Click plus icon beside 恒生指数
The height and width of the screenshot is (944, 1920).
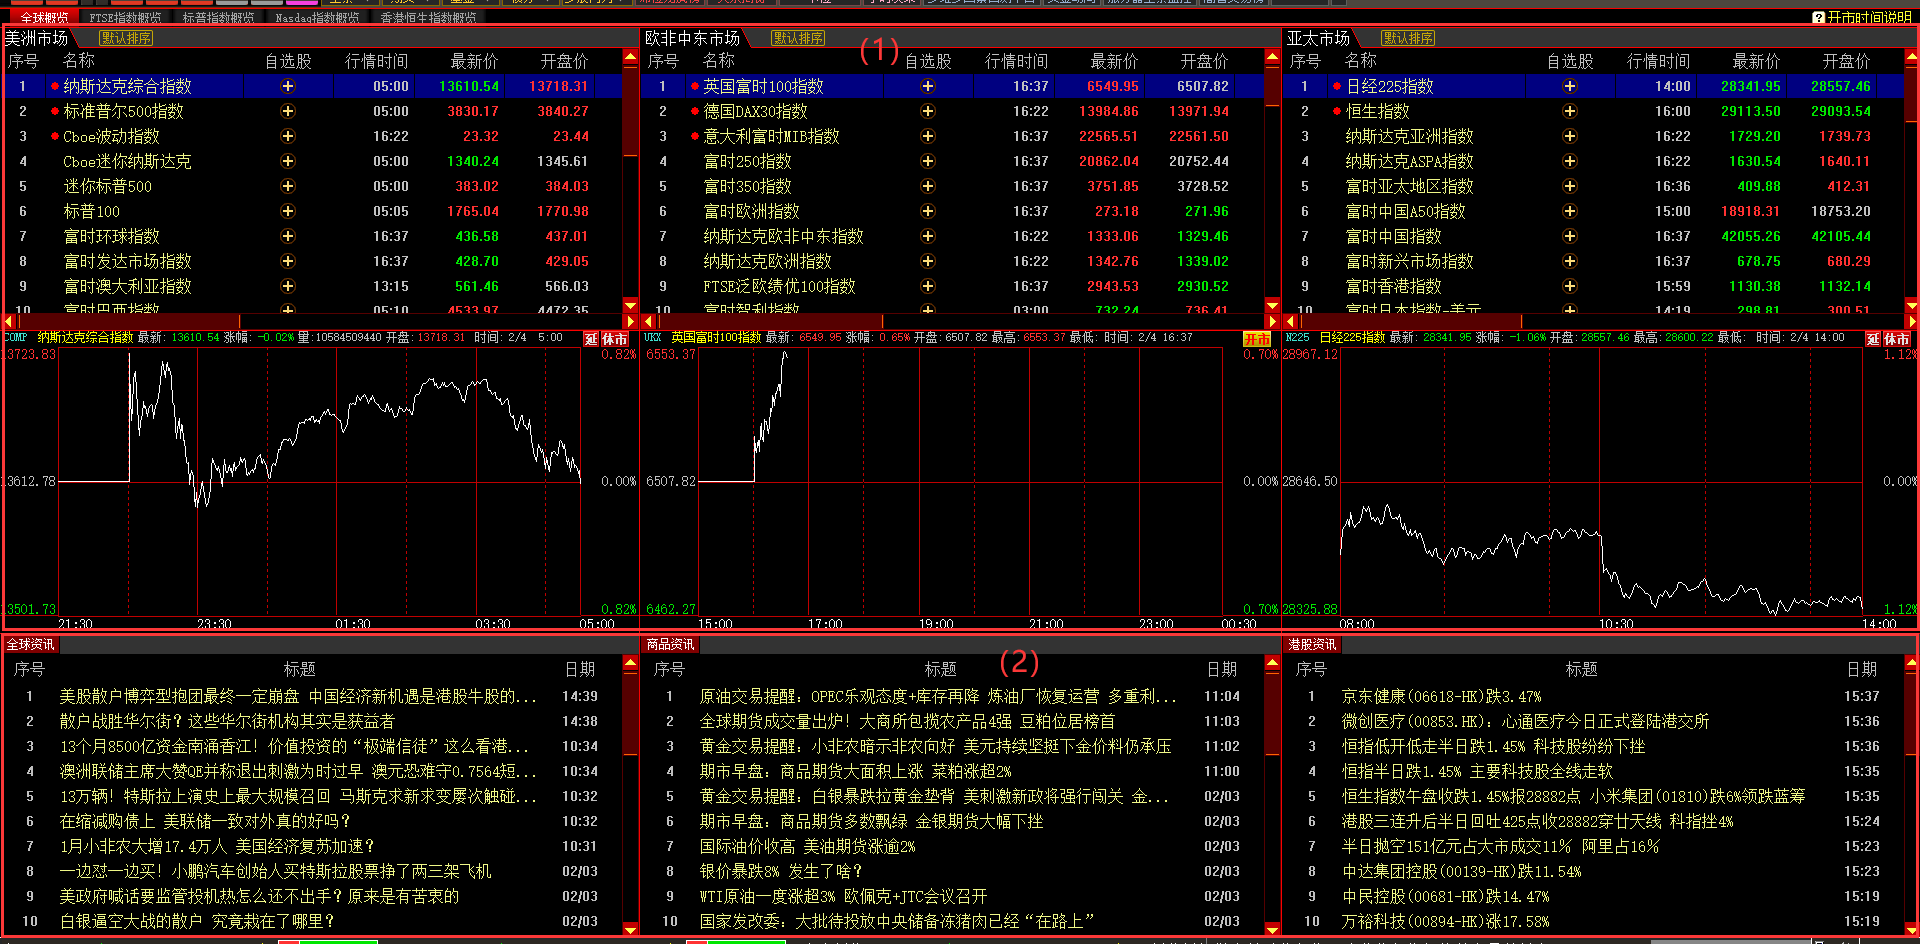pos(1570,111)
